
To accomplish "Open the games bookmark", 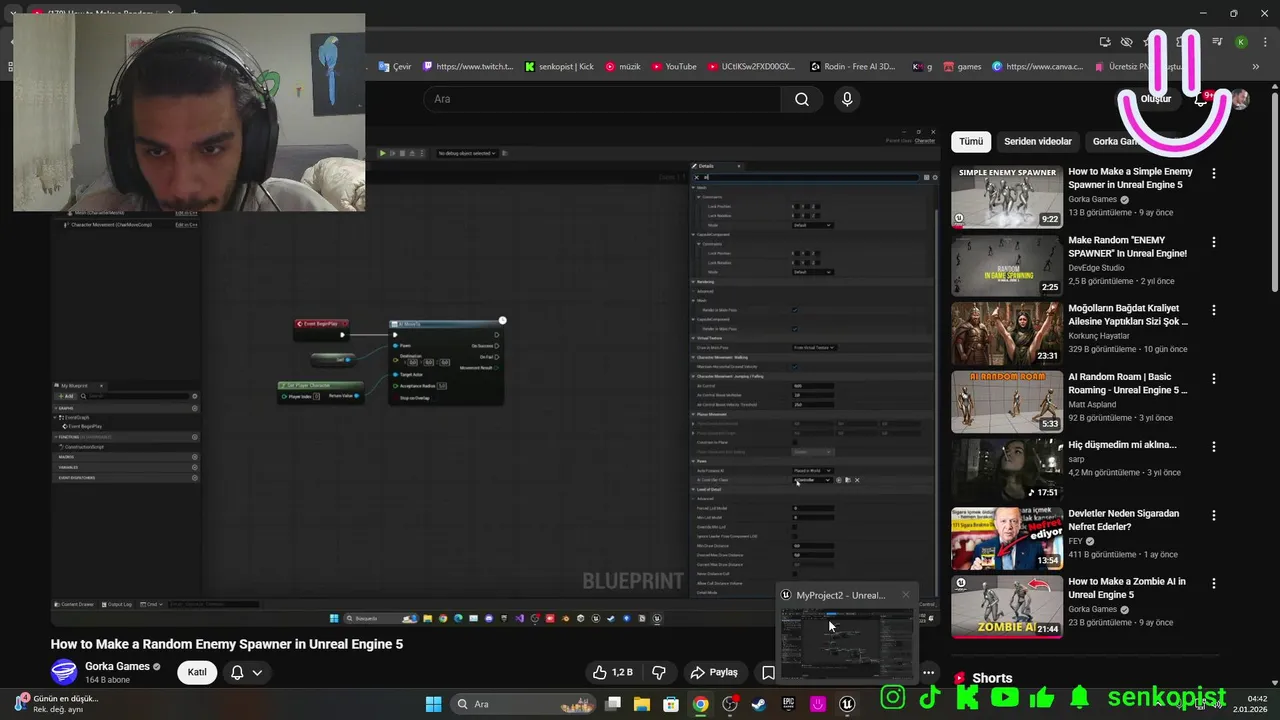I will tap(961, 67).
